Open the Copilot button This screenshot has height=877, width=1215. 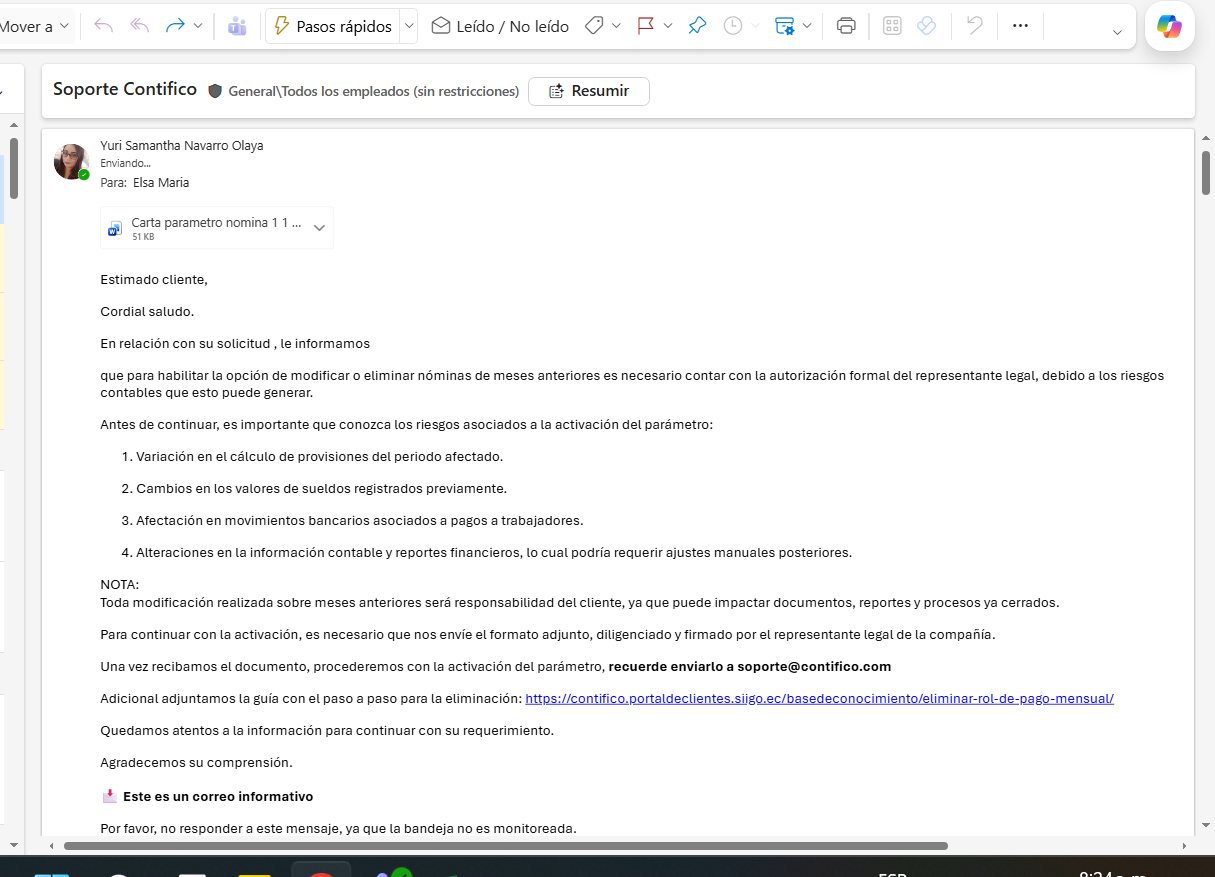click(1169, 27)
